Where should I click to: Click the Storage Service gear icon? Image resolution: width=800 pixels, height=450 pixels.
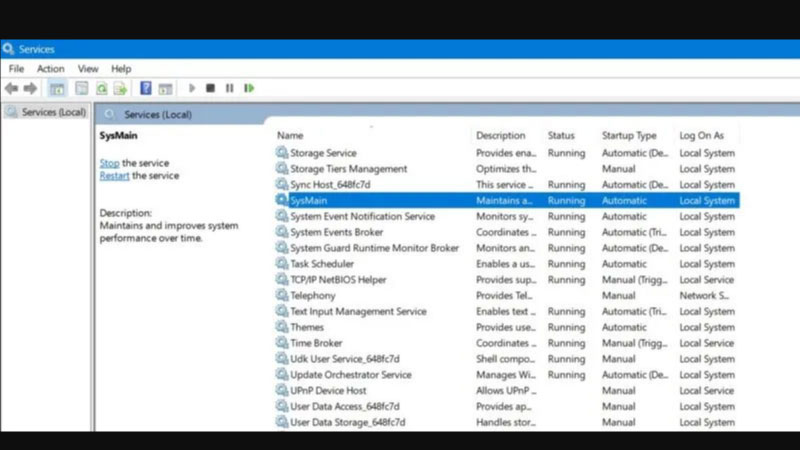coord(282,152)
